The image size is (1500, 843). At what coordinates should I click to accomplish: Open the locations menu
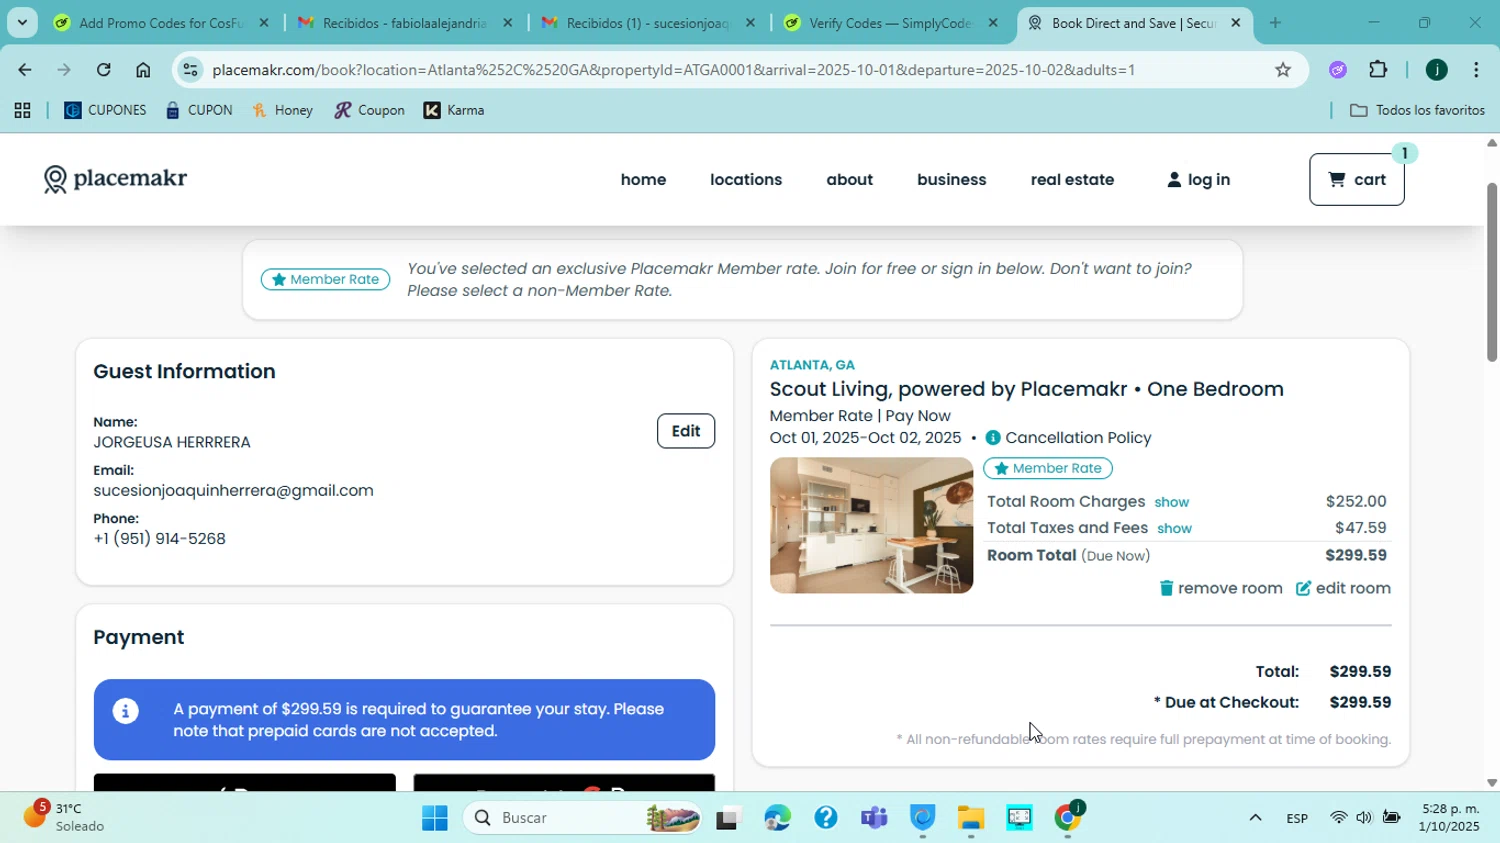coord(746,180)
